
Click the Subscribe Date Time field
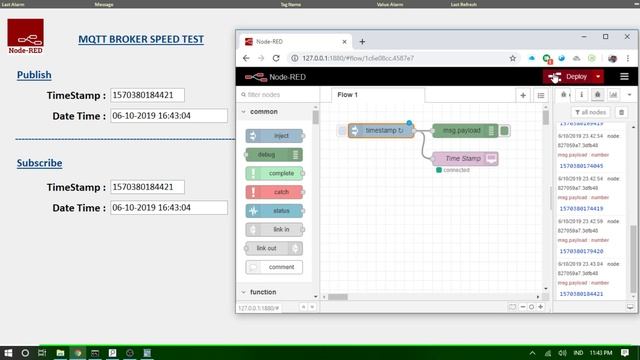point(169,207)
